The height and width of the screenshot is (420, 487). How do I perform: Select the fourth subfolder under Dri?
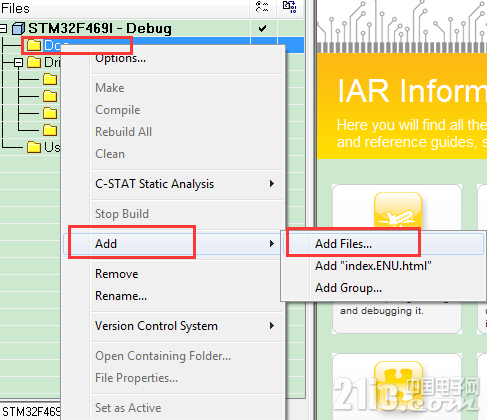(x=50, y=130)
